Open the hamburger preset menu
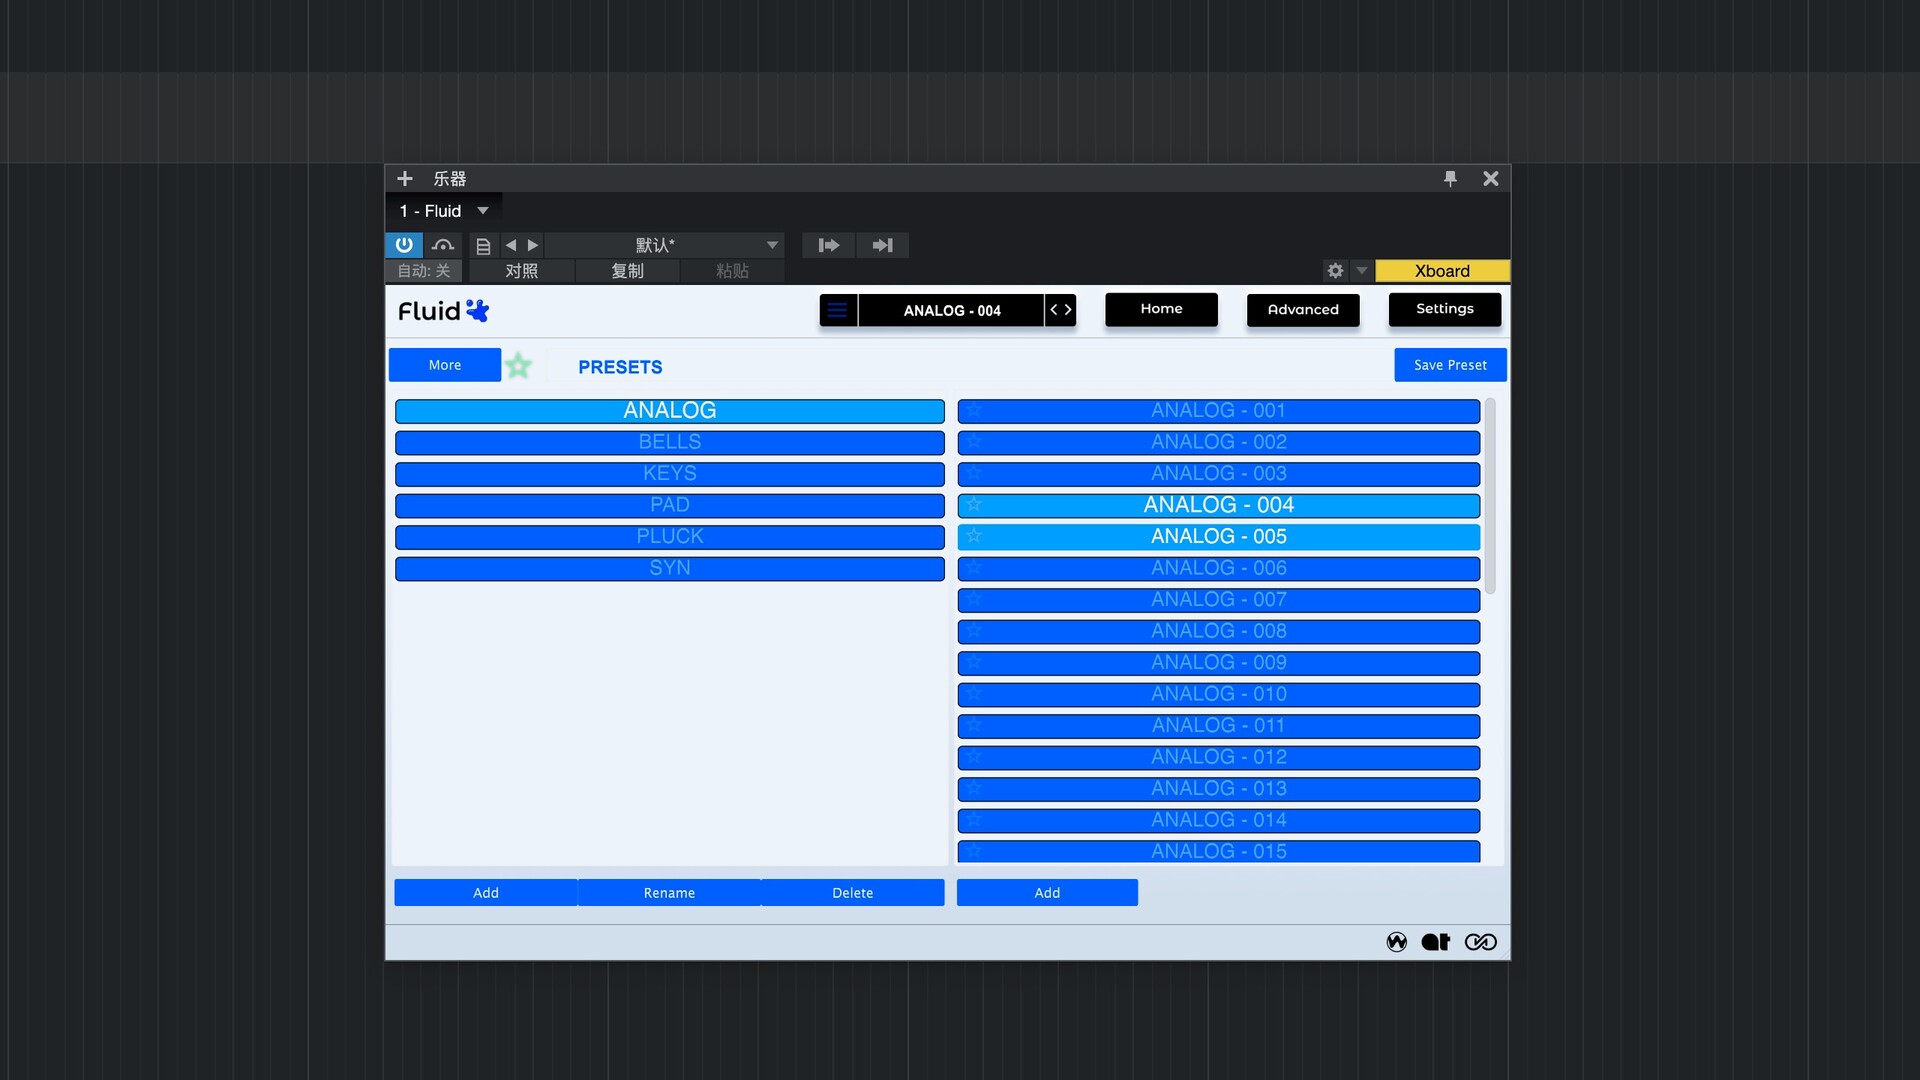The width and height of the screenshot is (1920, 1080). [x=838, y=310]
